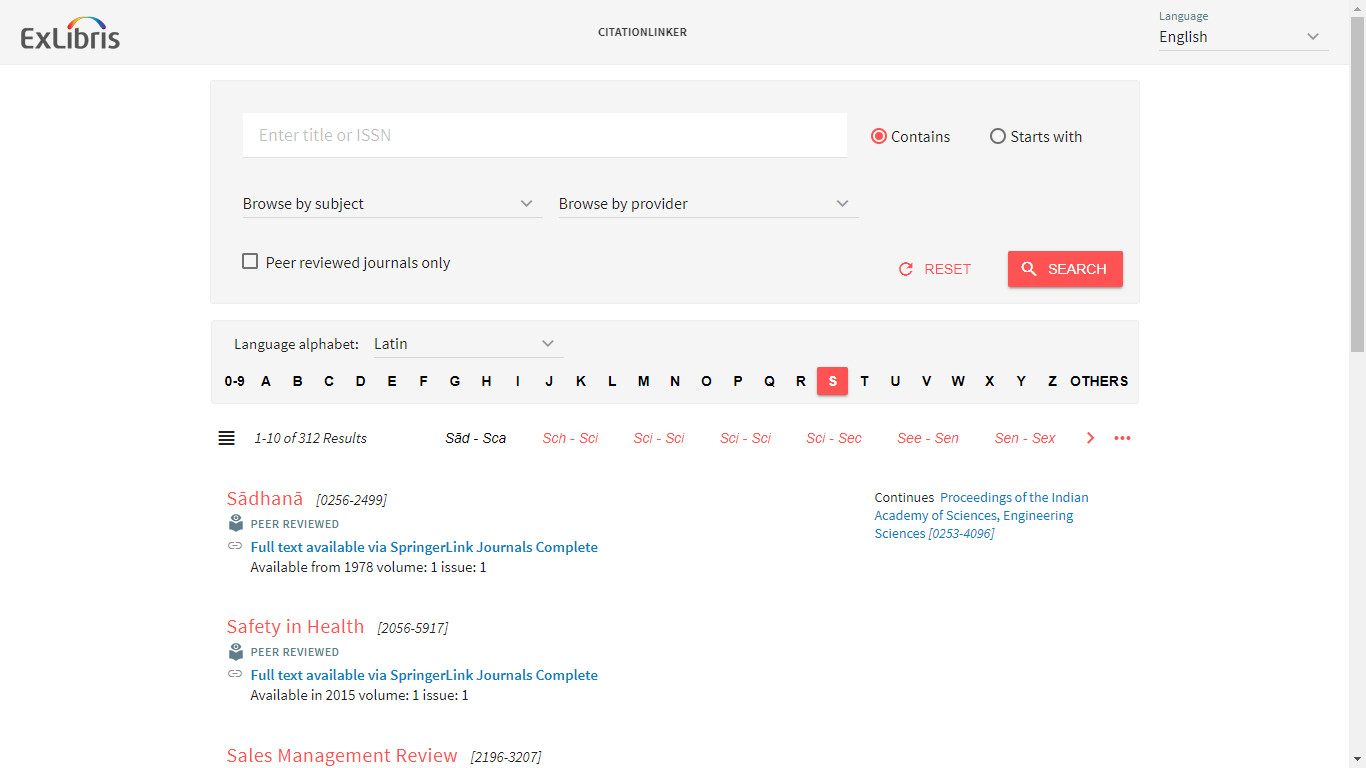
Task: Click the peer reviewed icon under Safety in Health
Action: coord(236,651)
